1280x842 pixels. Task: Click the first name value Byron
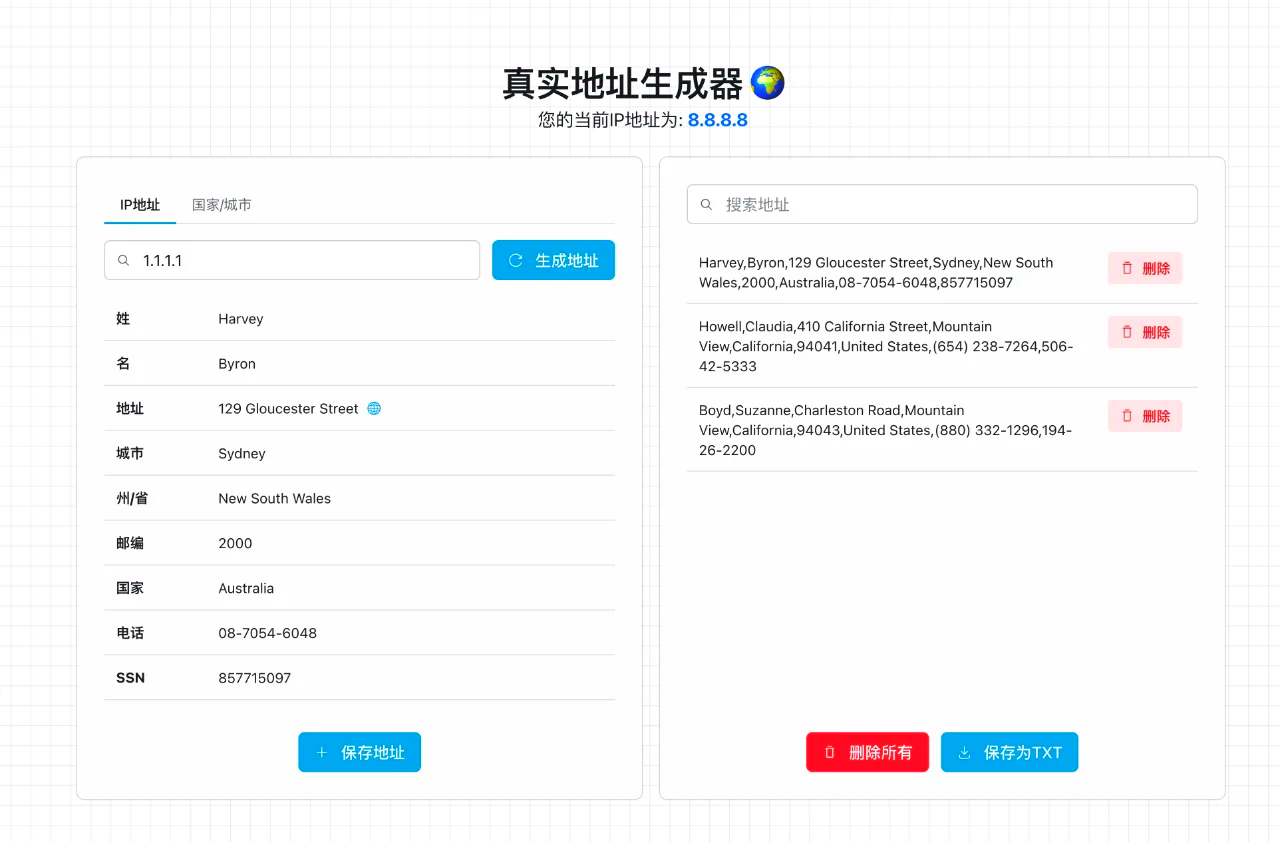(237, 364)
